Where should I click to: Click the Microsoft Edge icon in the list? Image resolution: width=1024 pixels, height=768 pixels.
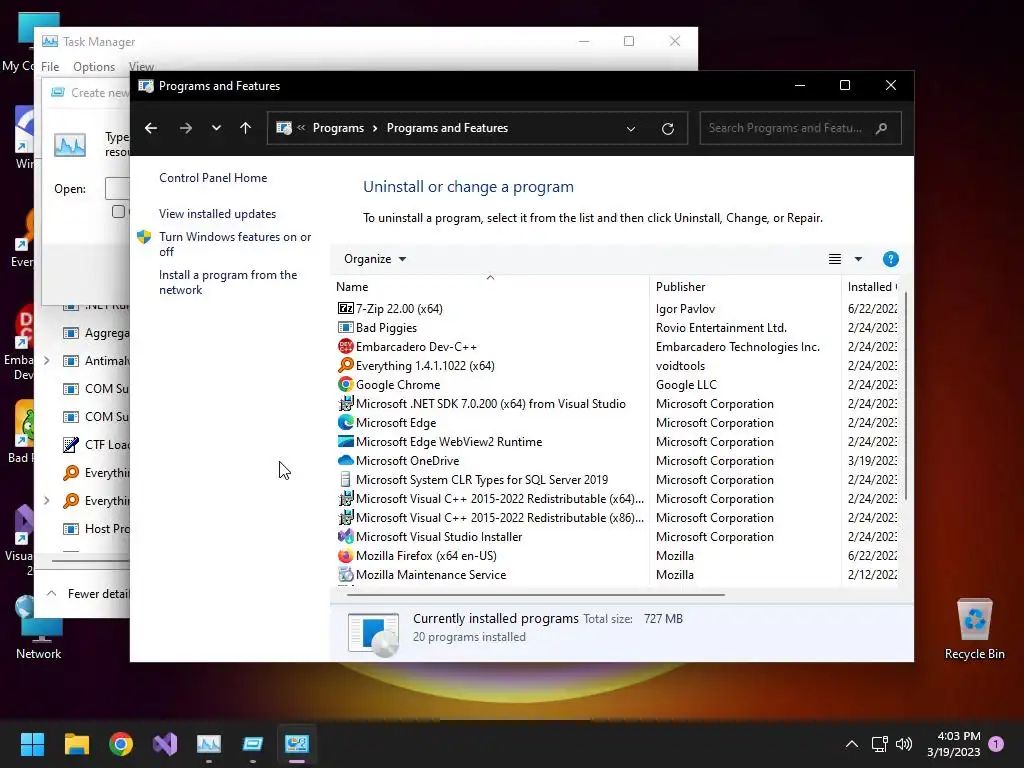(x=345, y=423)
